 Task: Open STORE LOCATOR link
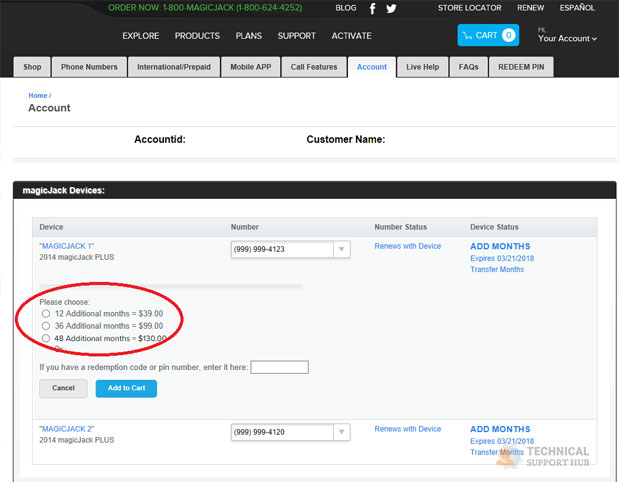[x=469, y=8]
